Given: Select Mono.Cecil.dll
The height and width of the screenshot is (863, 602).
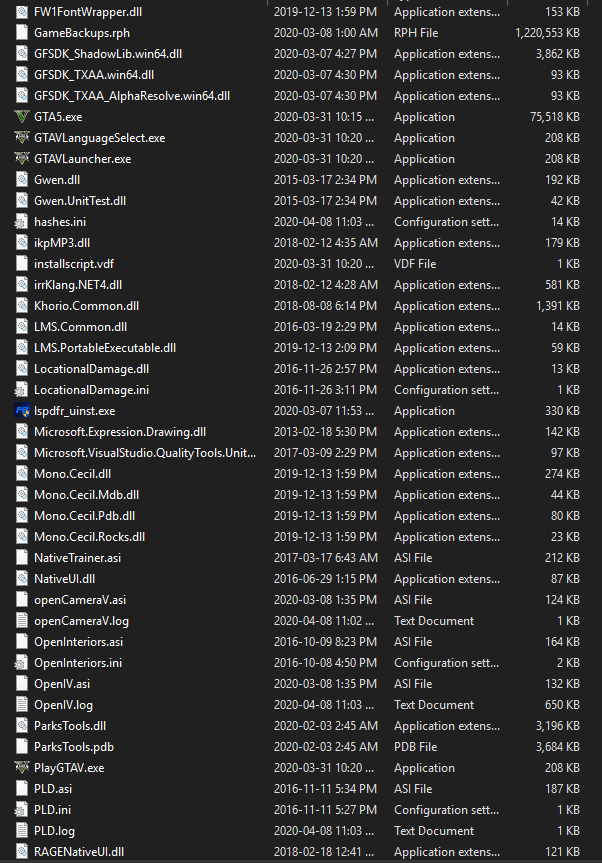Looking at the screenshot, I should [73, 474].
